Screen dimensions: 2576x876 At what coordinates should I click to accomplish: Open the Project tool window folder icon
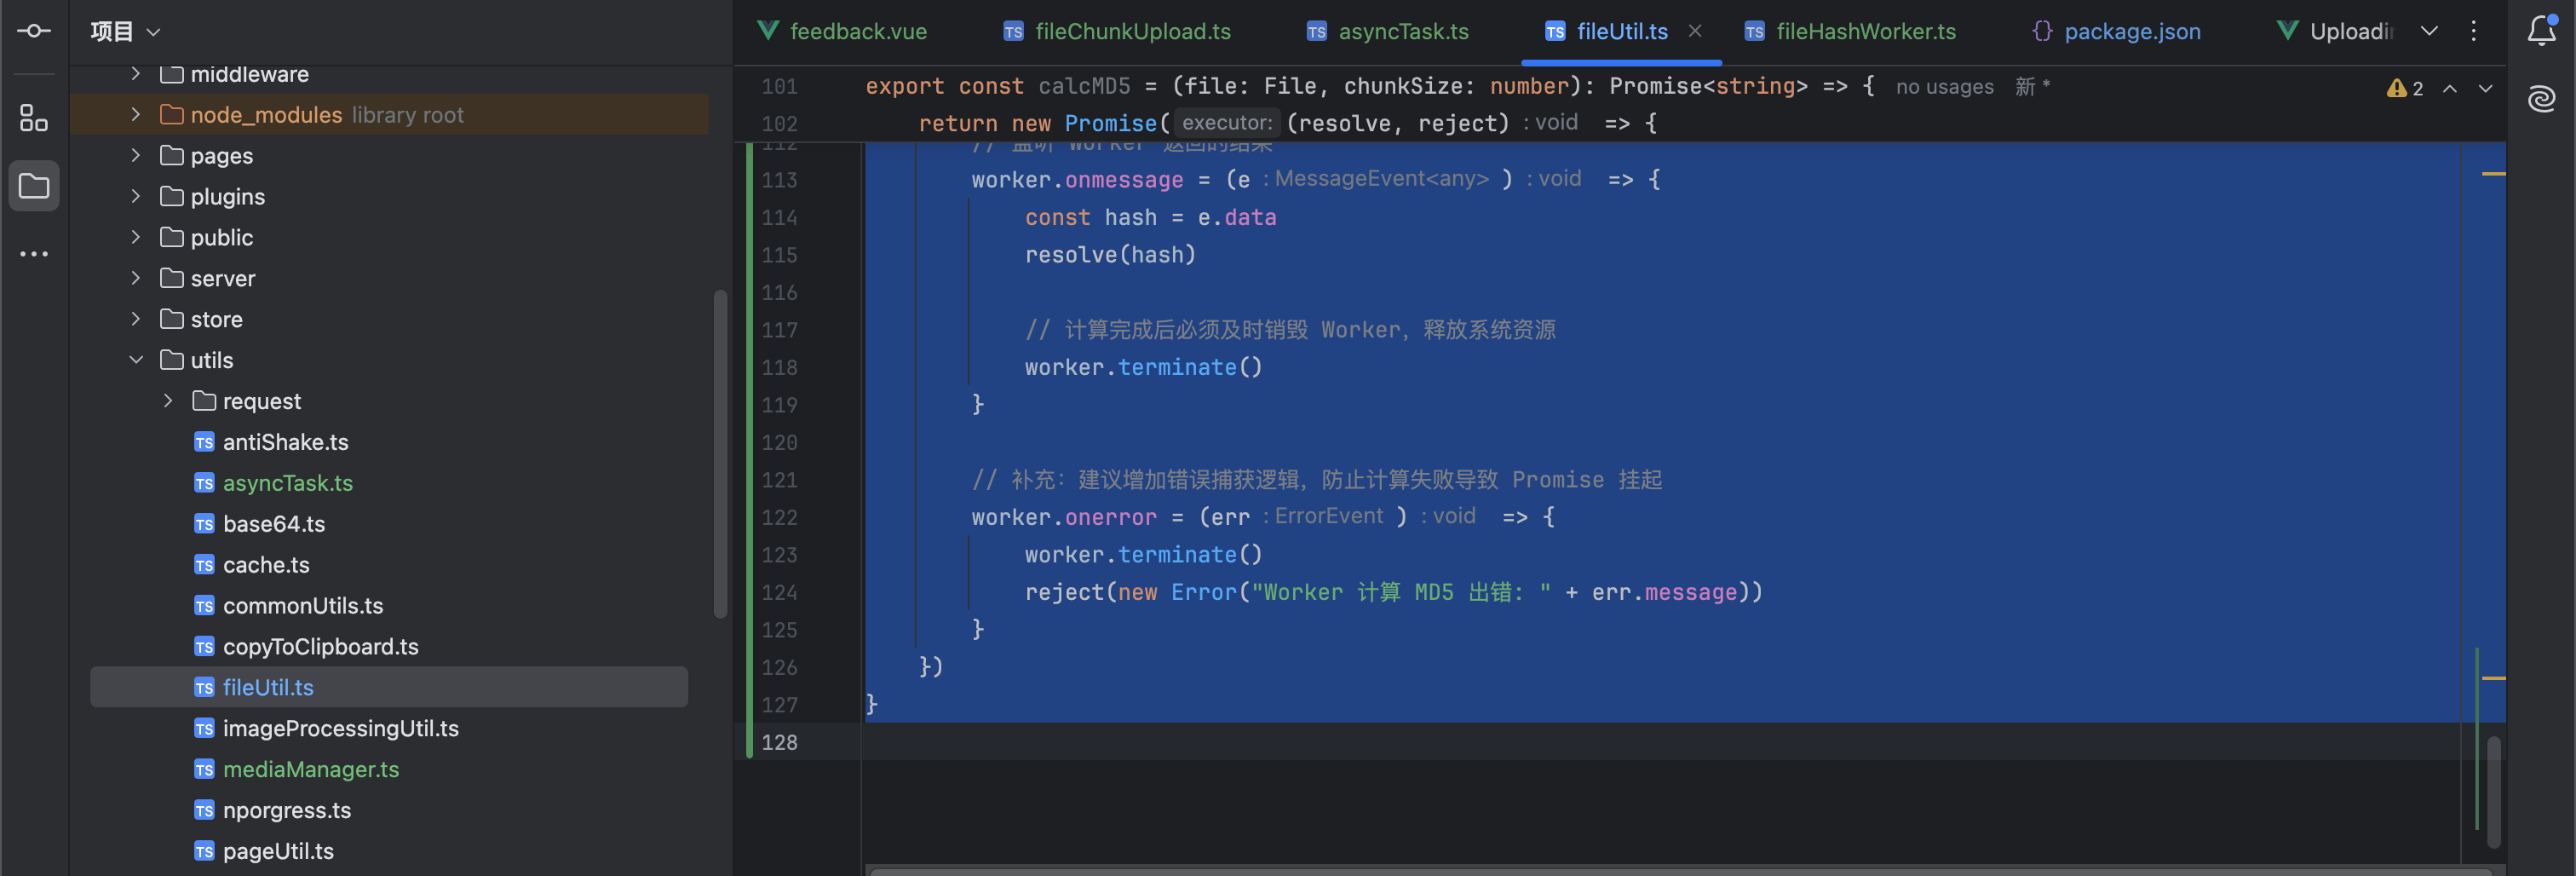coord(33,186)
